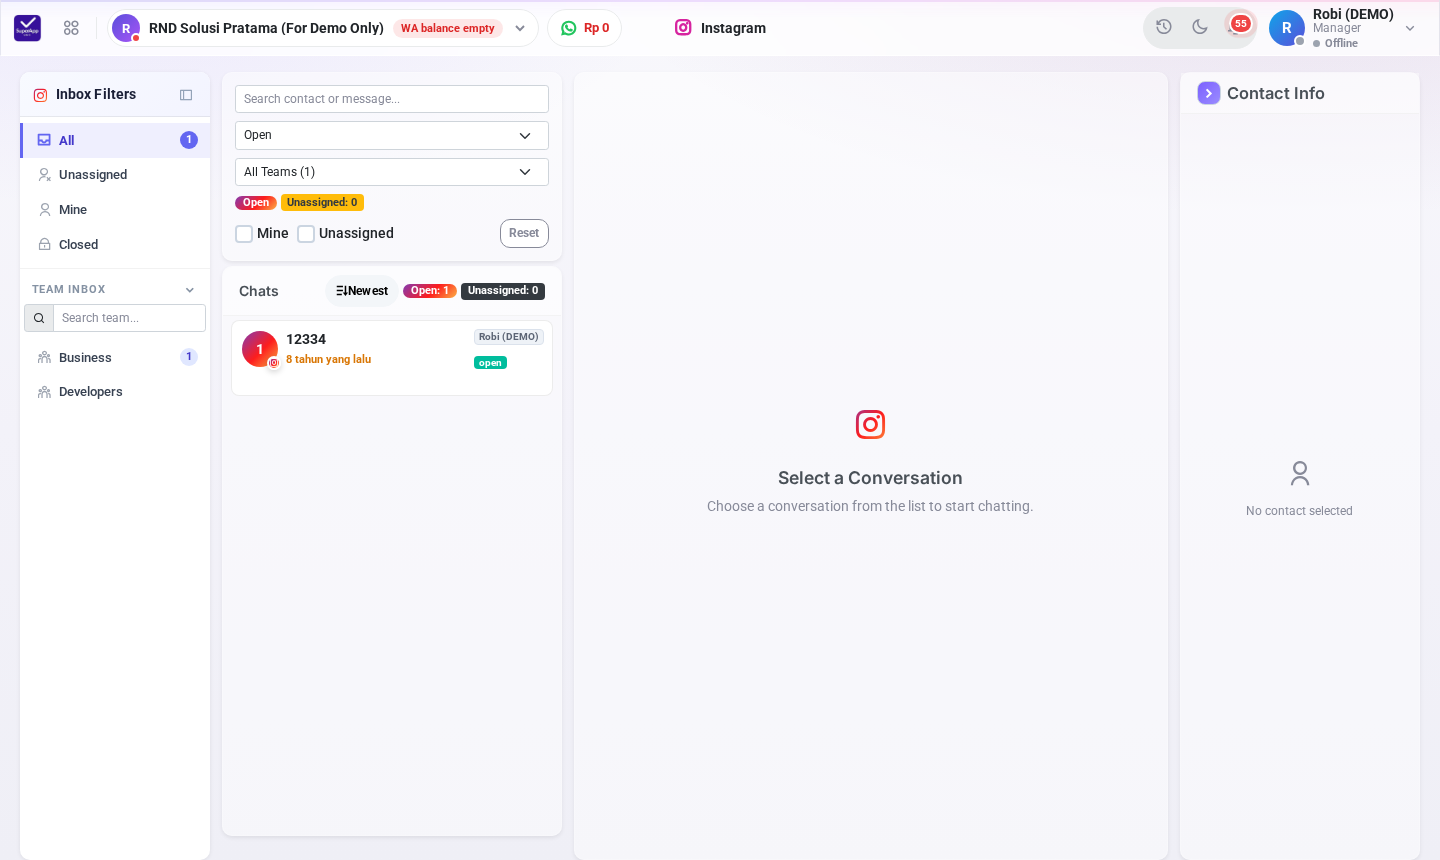Click the Instagram icon beside Inbox Filters
Screen dimensions: 1440x860
coord(41,95)
